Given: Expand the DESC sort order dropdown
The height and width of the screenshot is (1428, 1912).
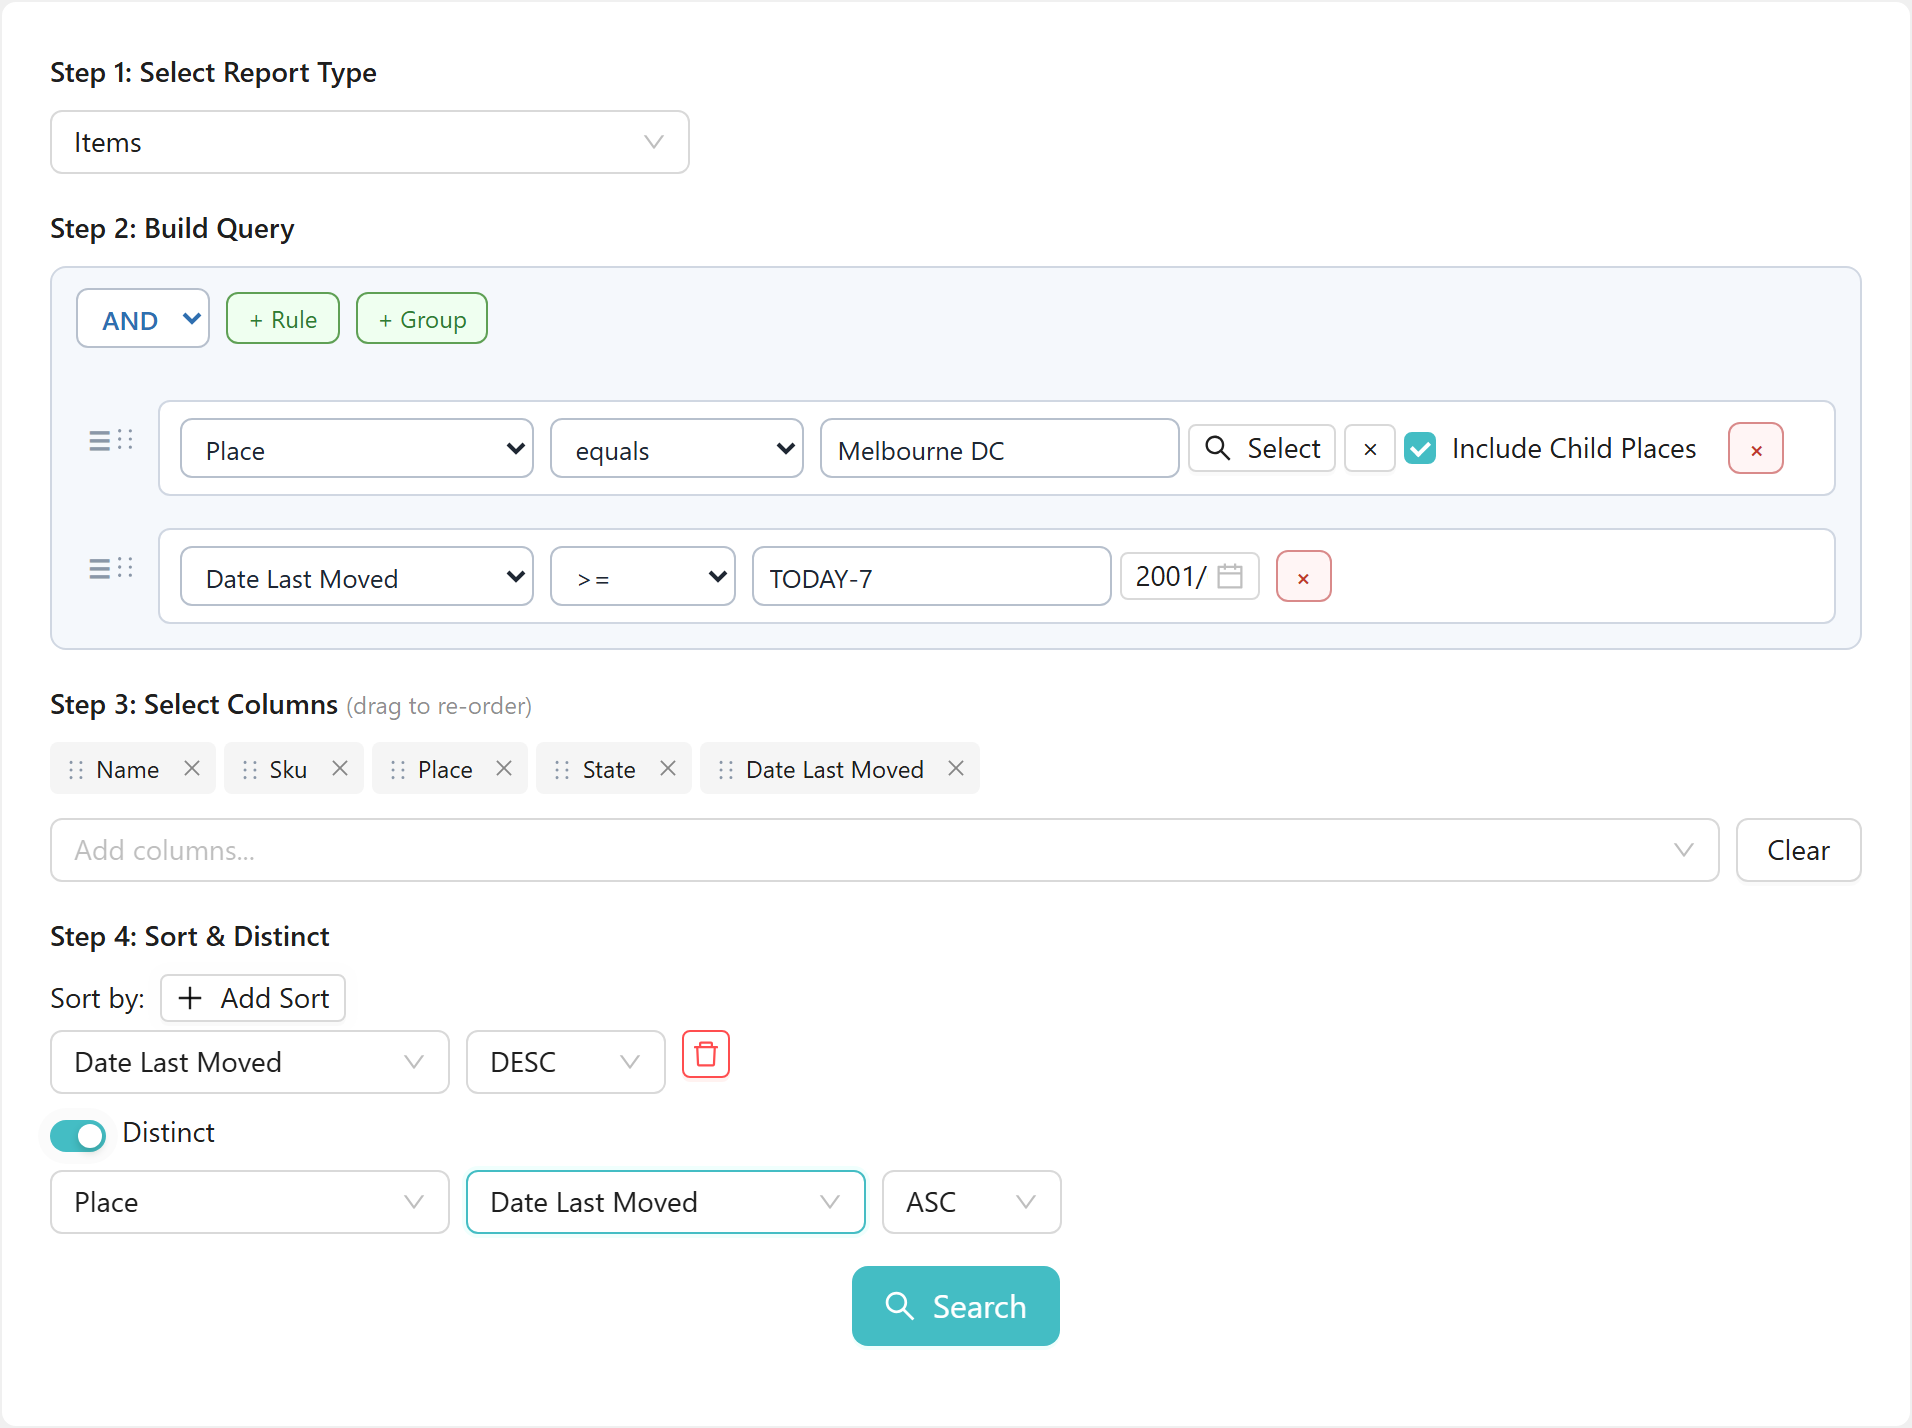Looking at the screenshot, I should pos(566,1062).
